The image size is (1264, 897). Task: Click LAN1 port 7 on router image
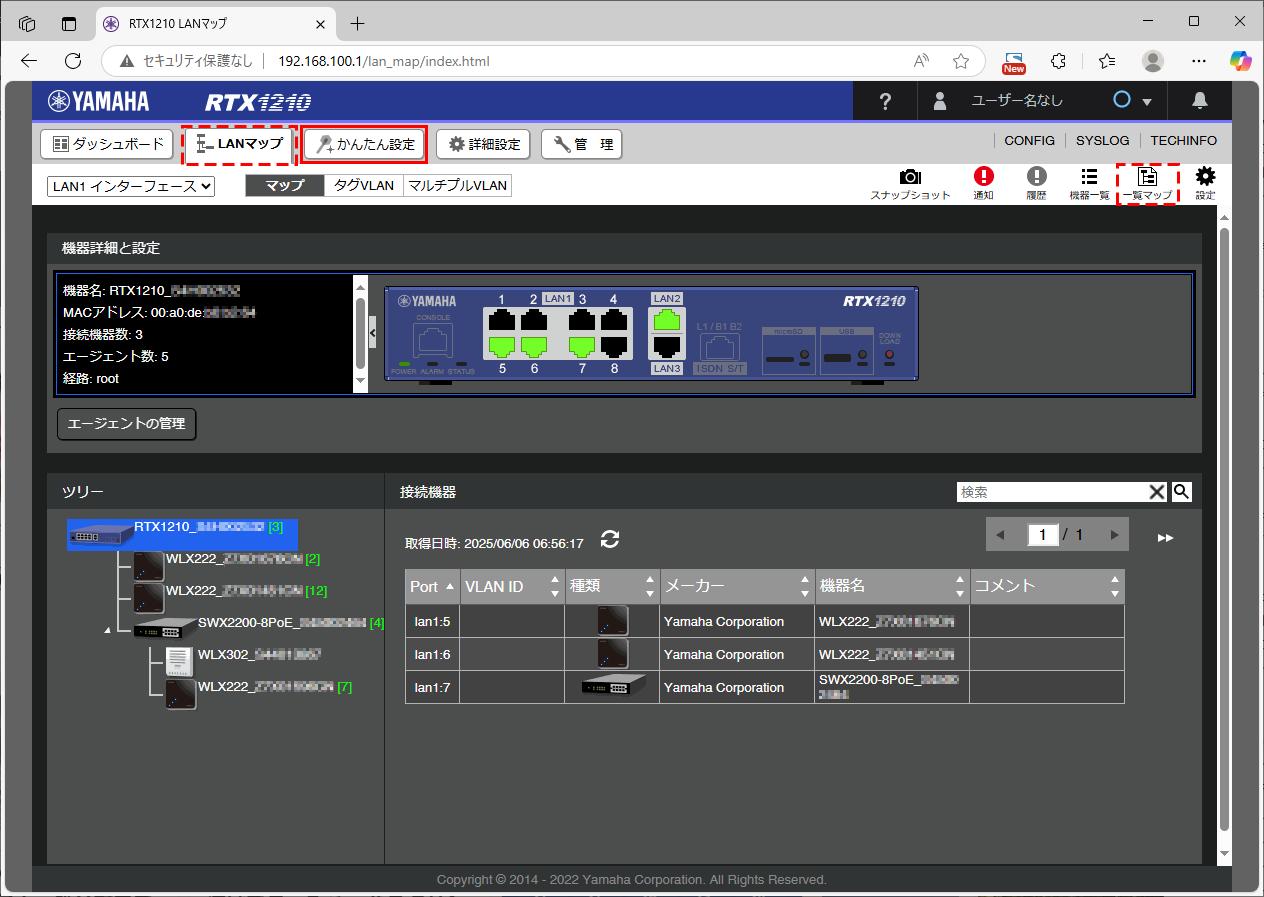[582, 347]
